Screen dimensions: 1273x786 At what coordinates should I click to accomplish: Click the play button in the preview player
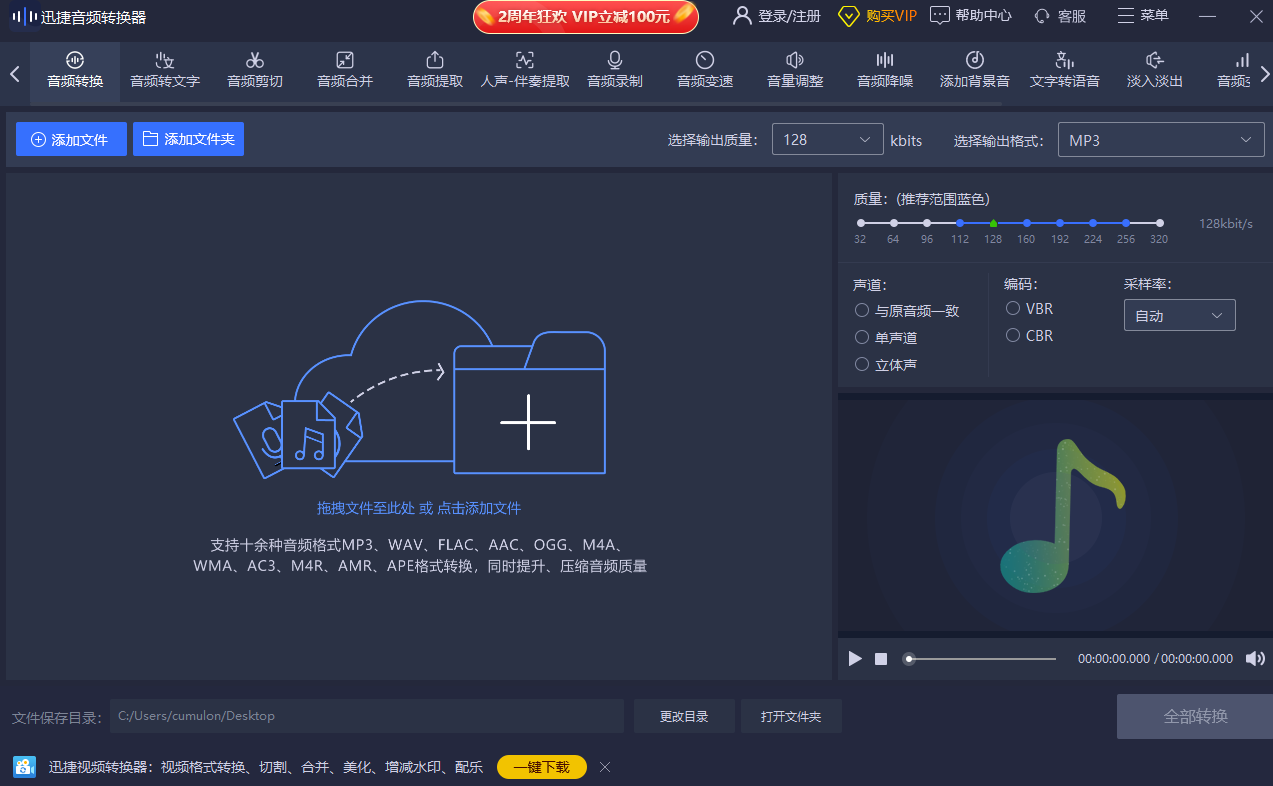[x=855, y=658]
